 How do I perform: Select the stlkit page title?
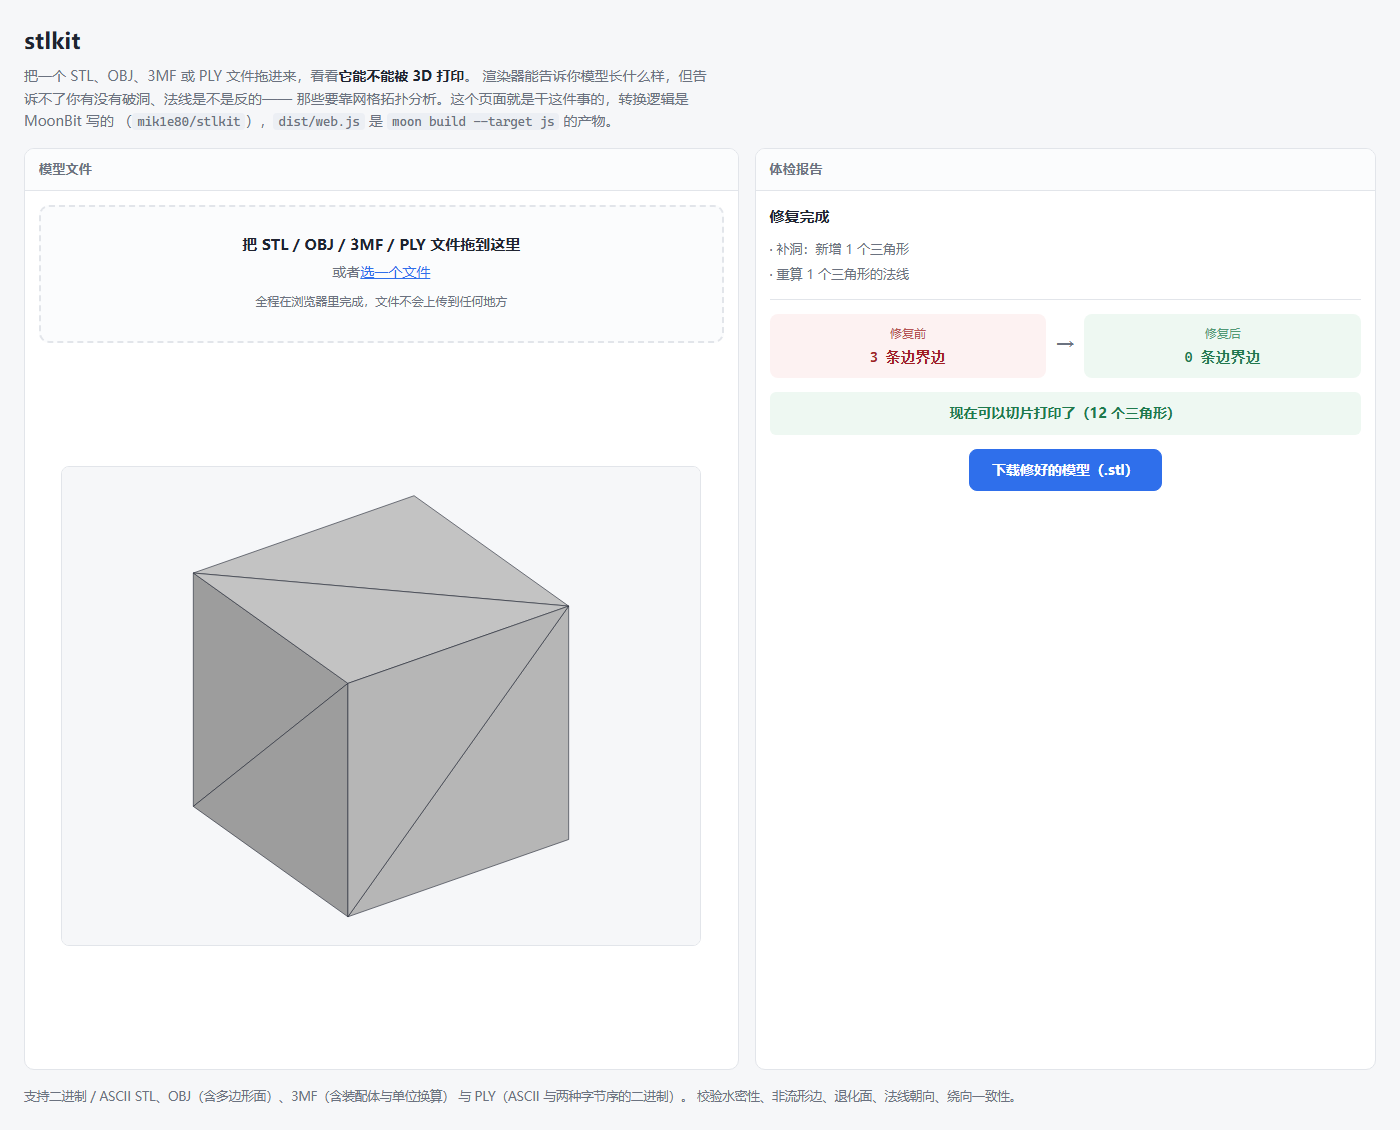(x=52, y=41)
